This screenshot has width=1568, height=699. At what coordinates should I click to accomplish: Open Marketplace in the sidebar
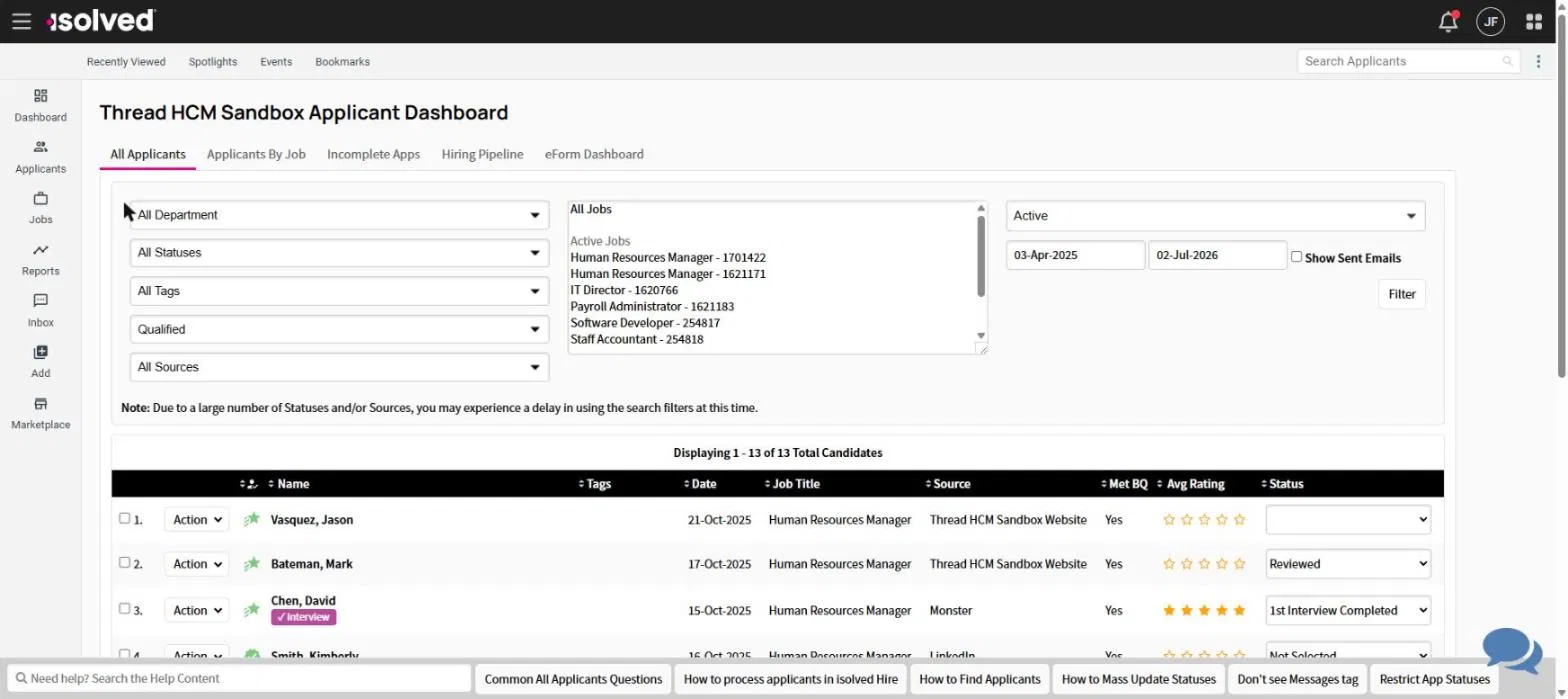41,413
